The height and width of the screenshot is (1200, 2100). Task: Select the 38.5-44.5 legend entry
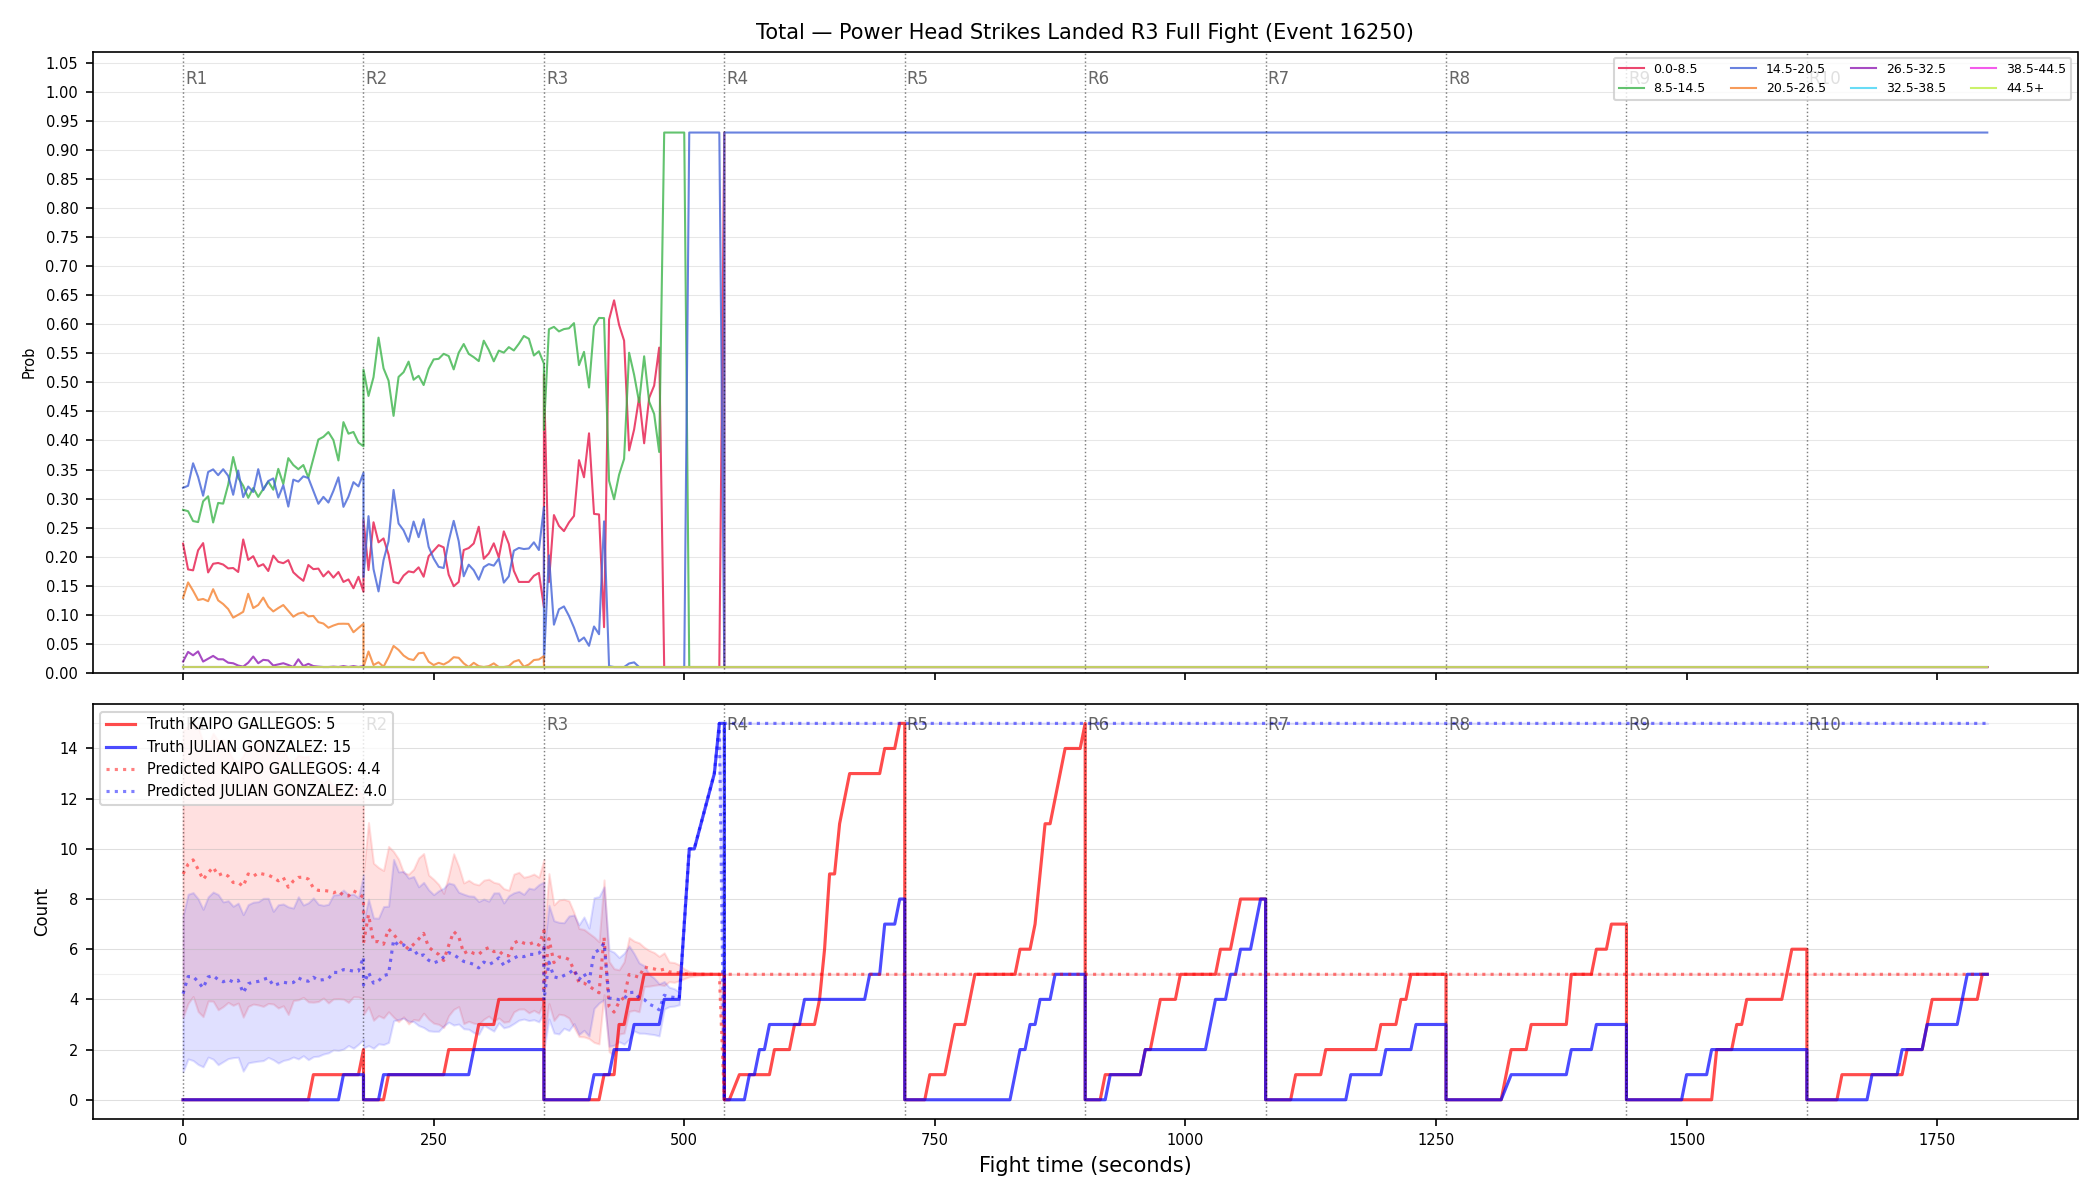point(2017,69)
